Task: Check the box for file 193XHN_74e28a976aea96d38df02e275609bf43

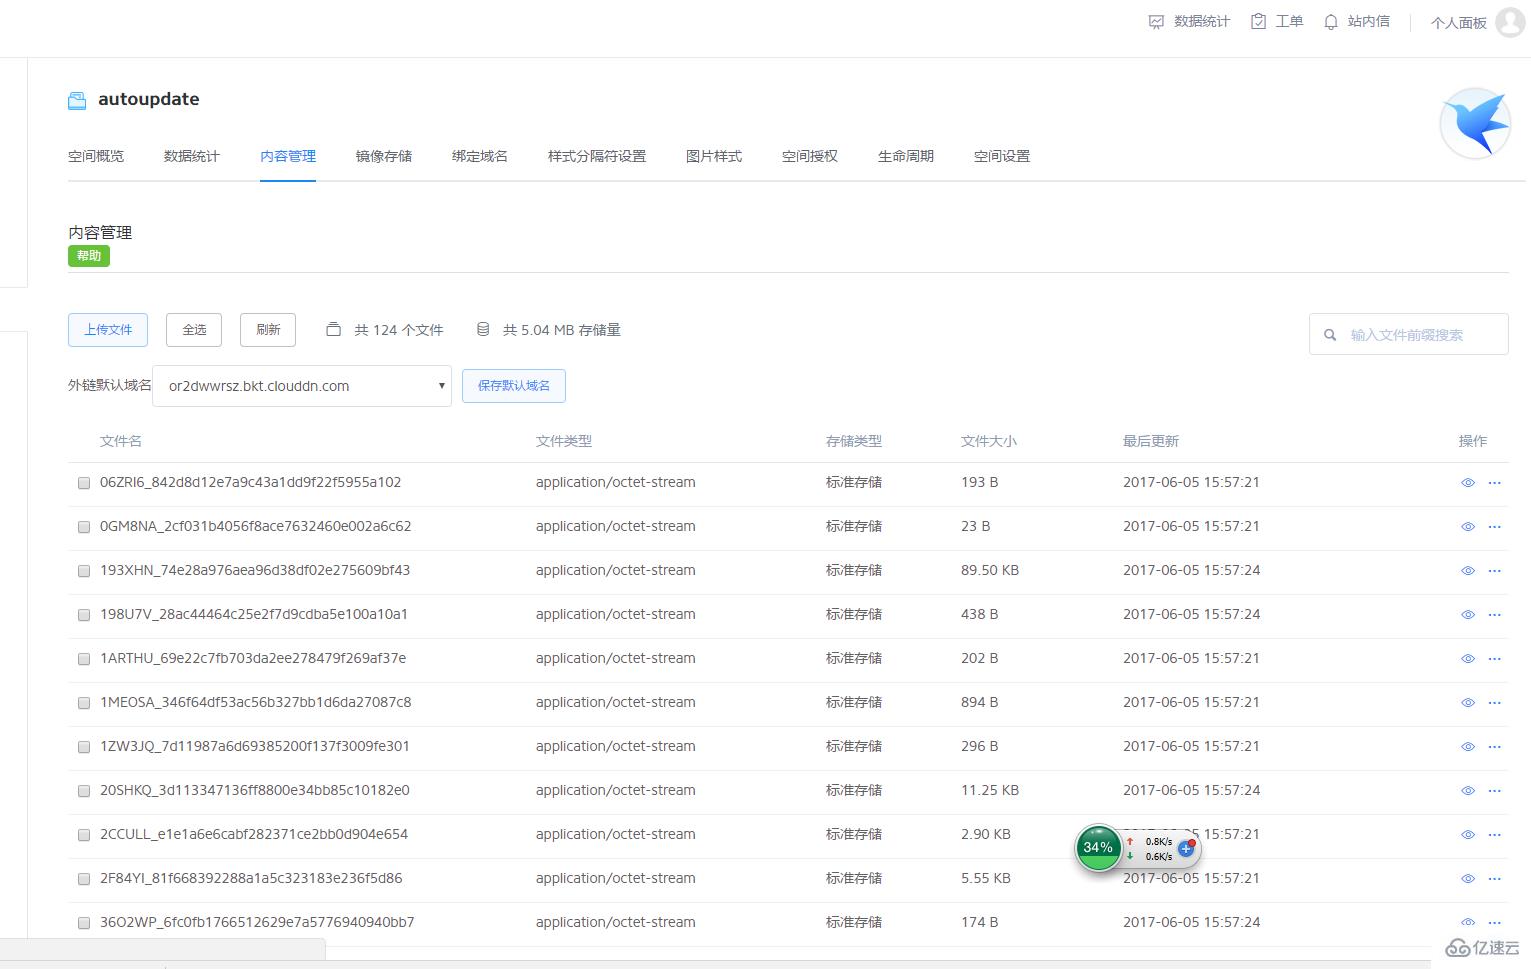Action: coord(84,571)
